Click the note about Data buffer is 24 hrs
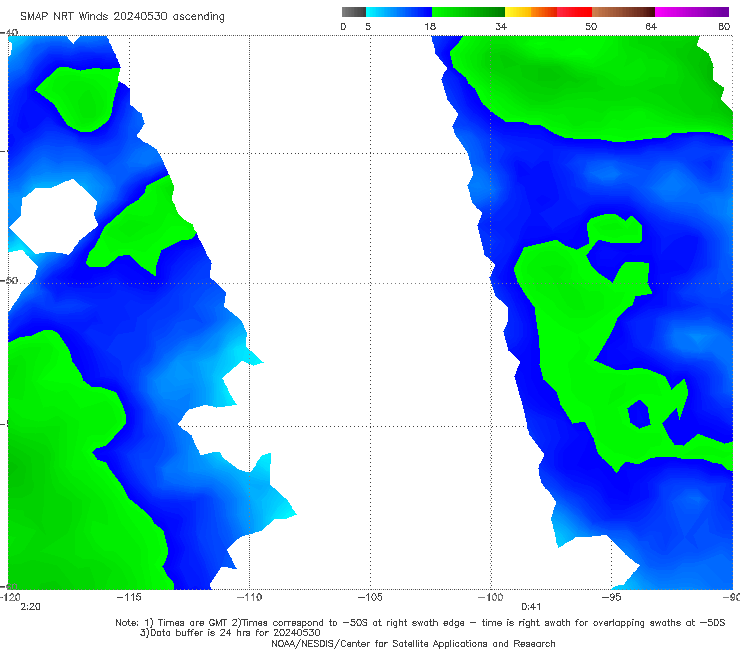Viewport: 740px width, 650px height. (230, 633)
